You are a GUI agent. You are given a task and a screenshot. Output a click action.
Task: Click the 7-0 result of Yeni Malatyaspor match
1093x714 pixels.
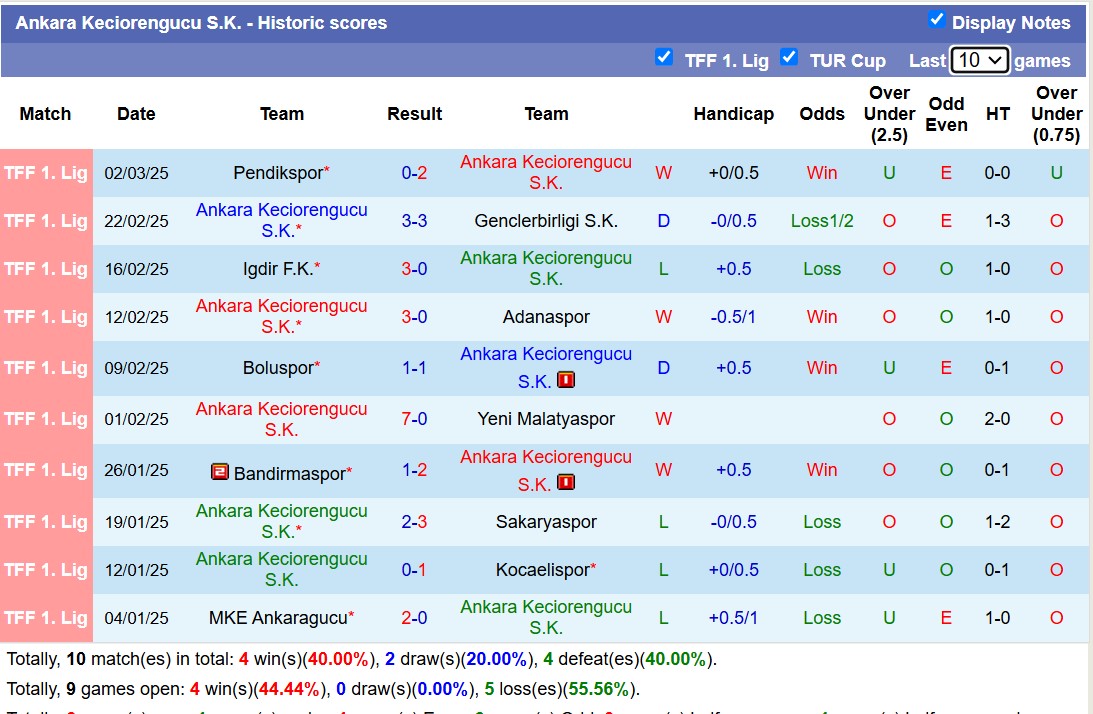[415, 419]
